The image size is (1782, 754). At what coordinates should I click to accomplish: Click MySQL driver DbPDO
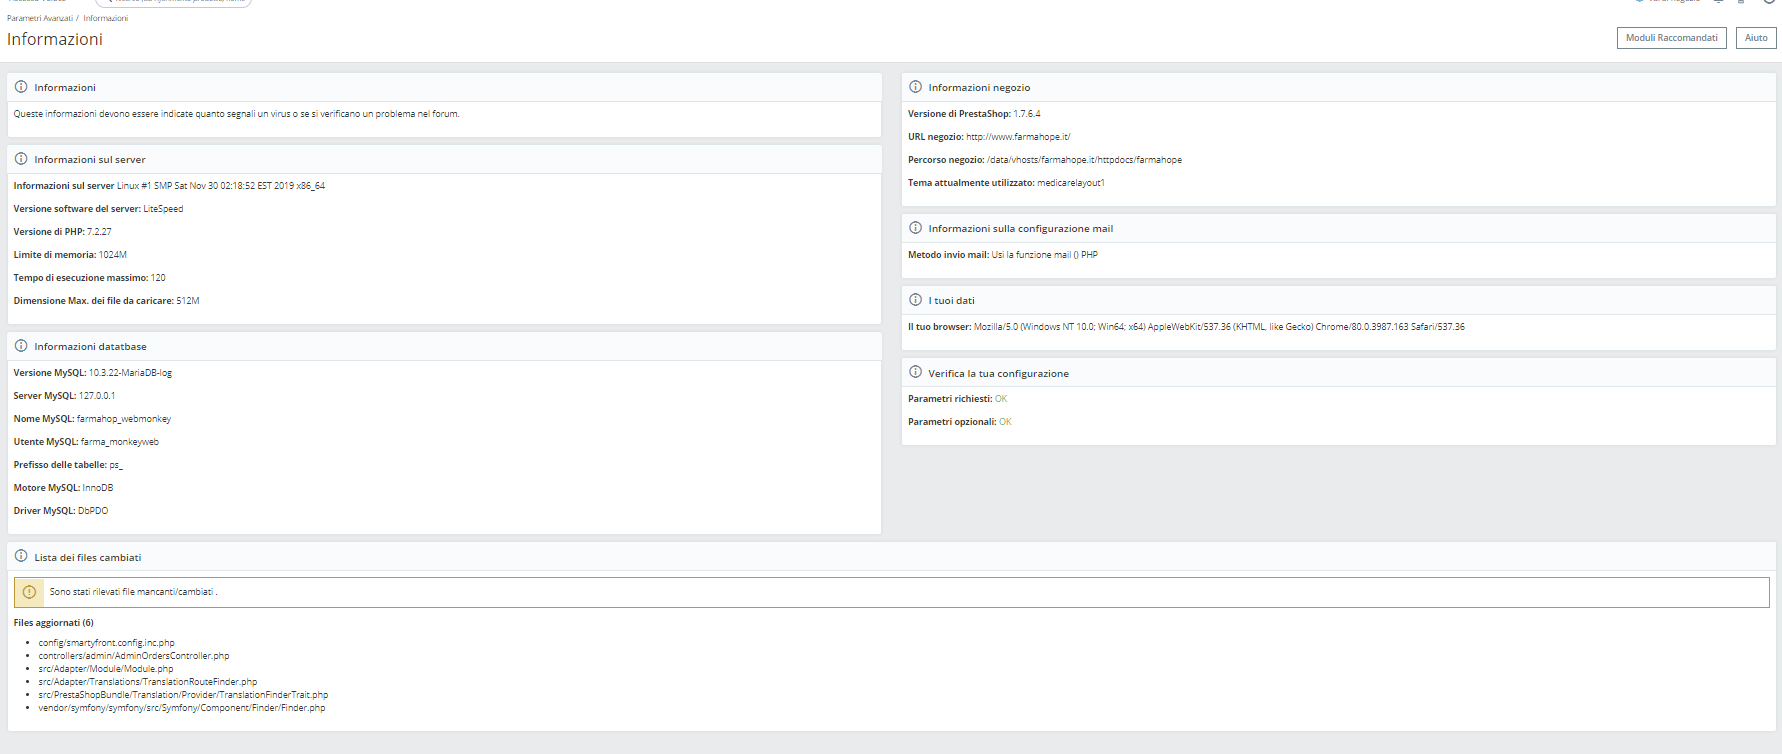93,511
